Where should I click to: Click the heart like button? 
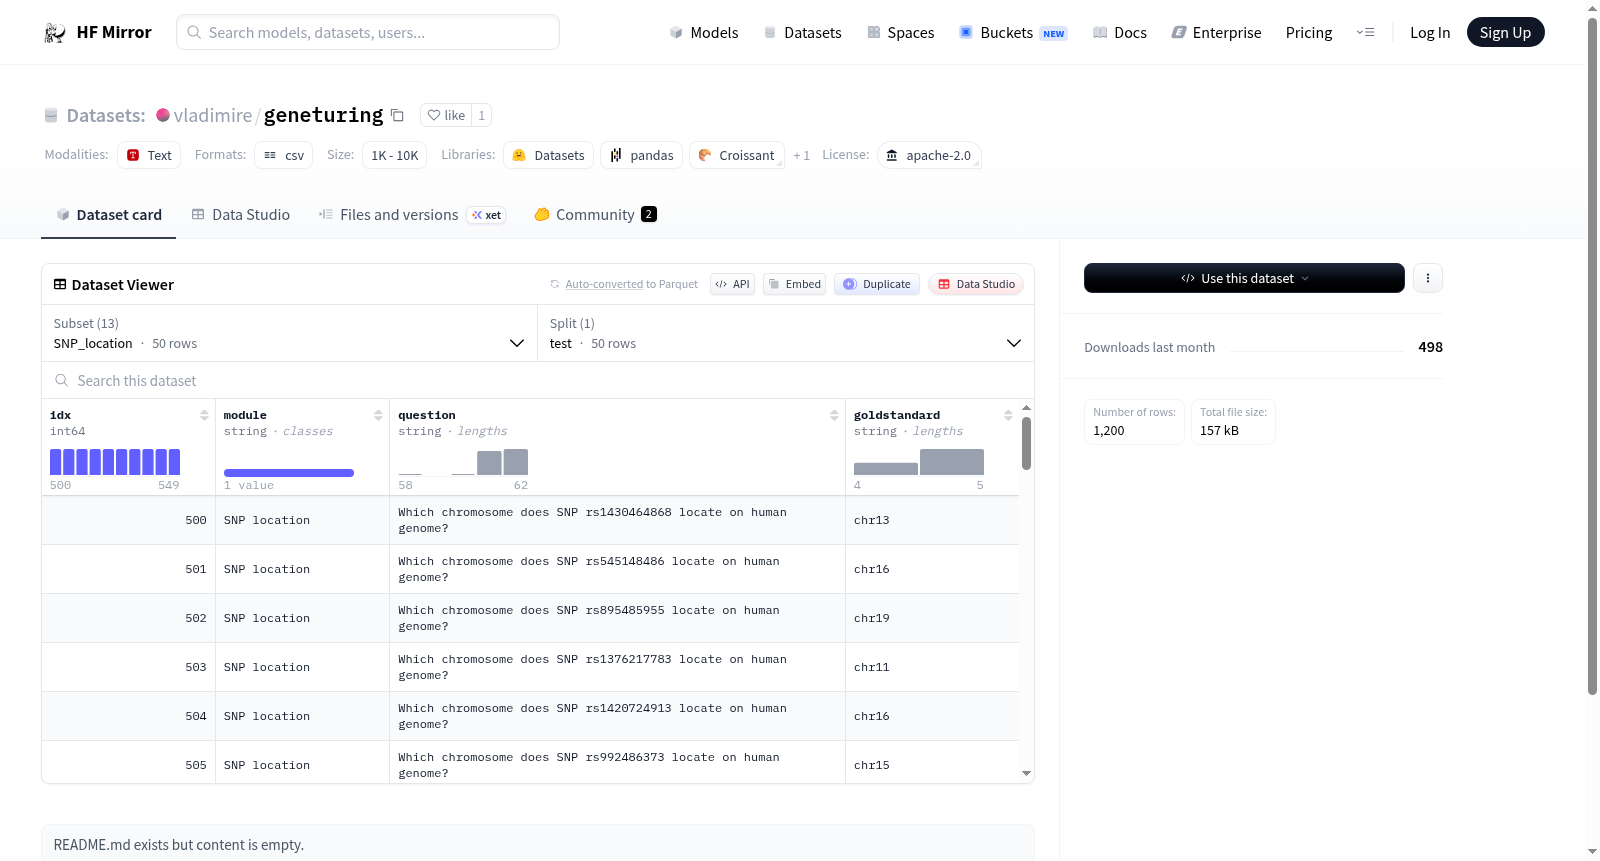pyautogui.click(x=446, y=115)
